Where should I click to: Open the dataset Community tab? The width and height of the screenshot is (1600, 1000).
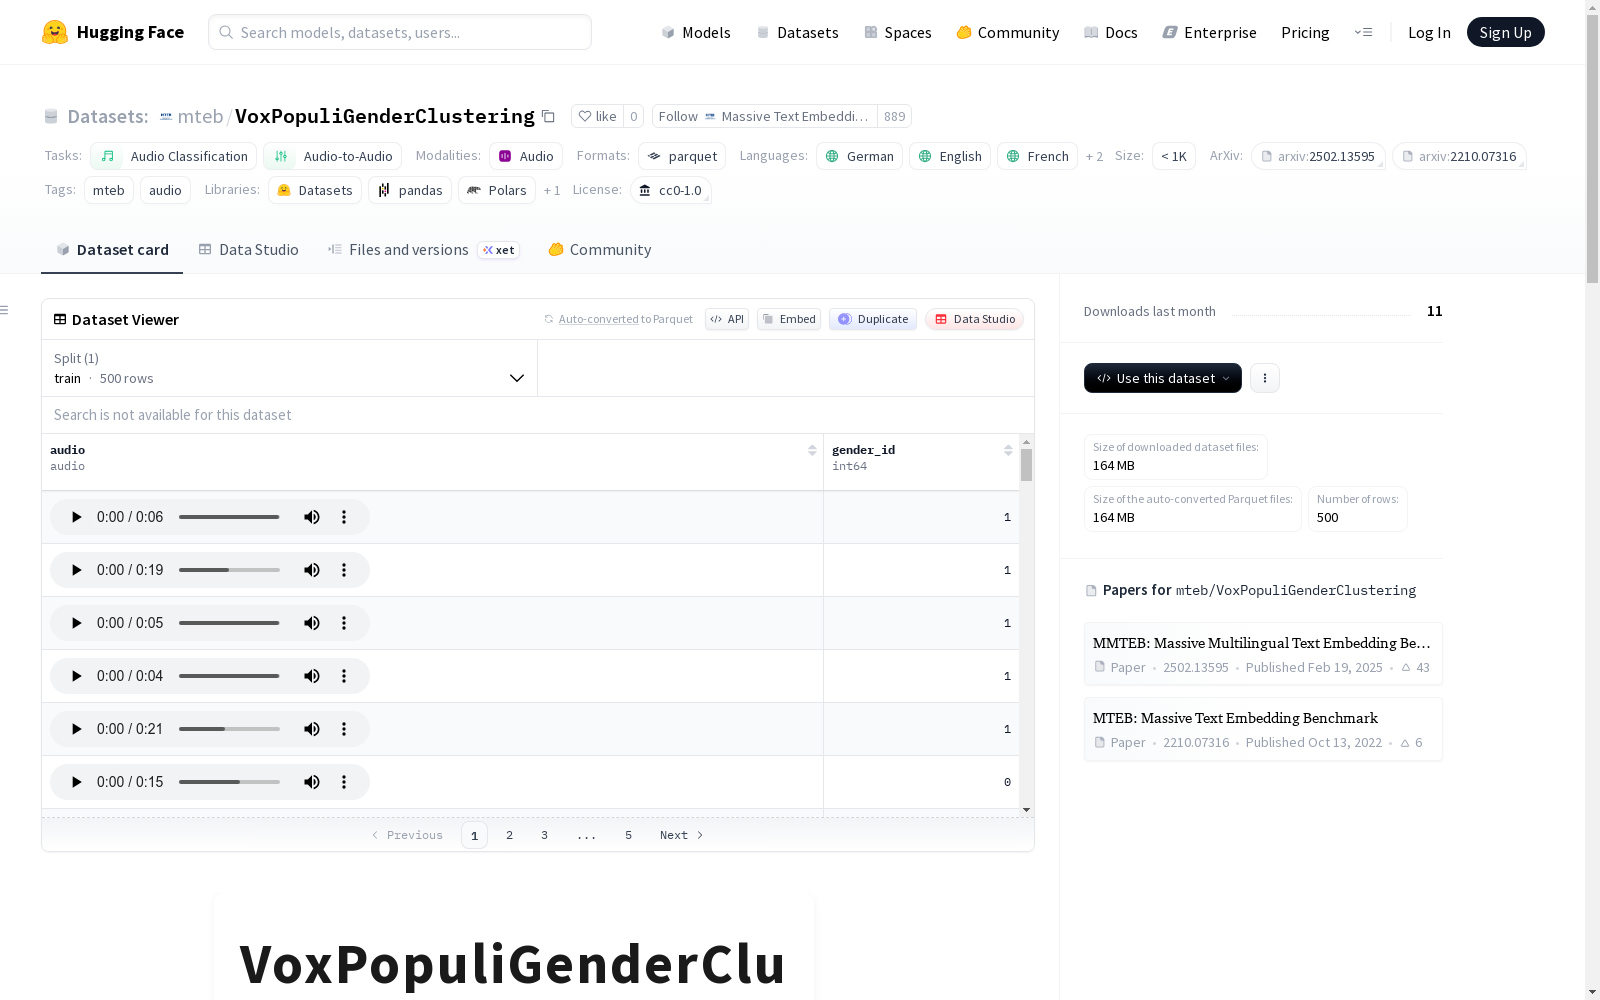600,250
